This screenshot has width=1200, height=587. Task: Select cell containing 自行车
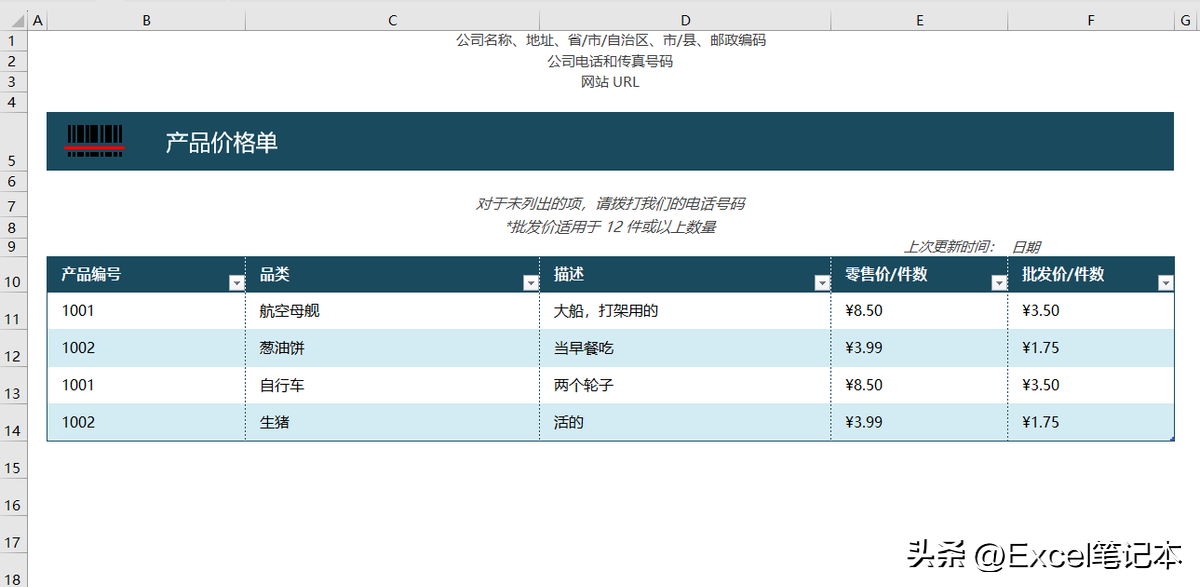[x=392, y=385]
